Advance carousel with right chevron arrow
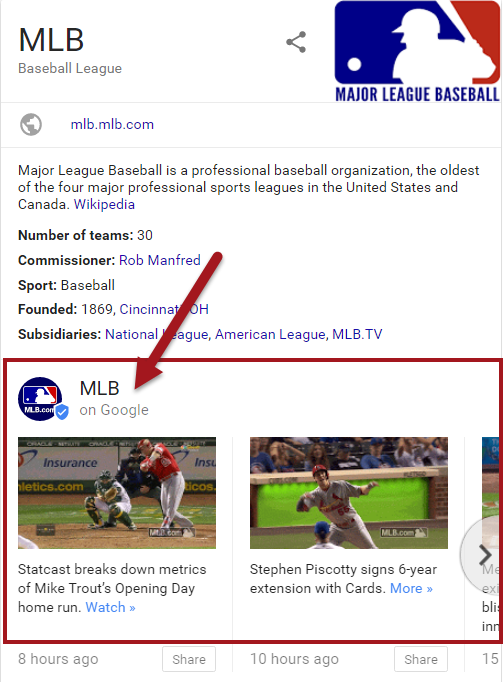The width and height of the screenshot is (504, 682). 484,554
